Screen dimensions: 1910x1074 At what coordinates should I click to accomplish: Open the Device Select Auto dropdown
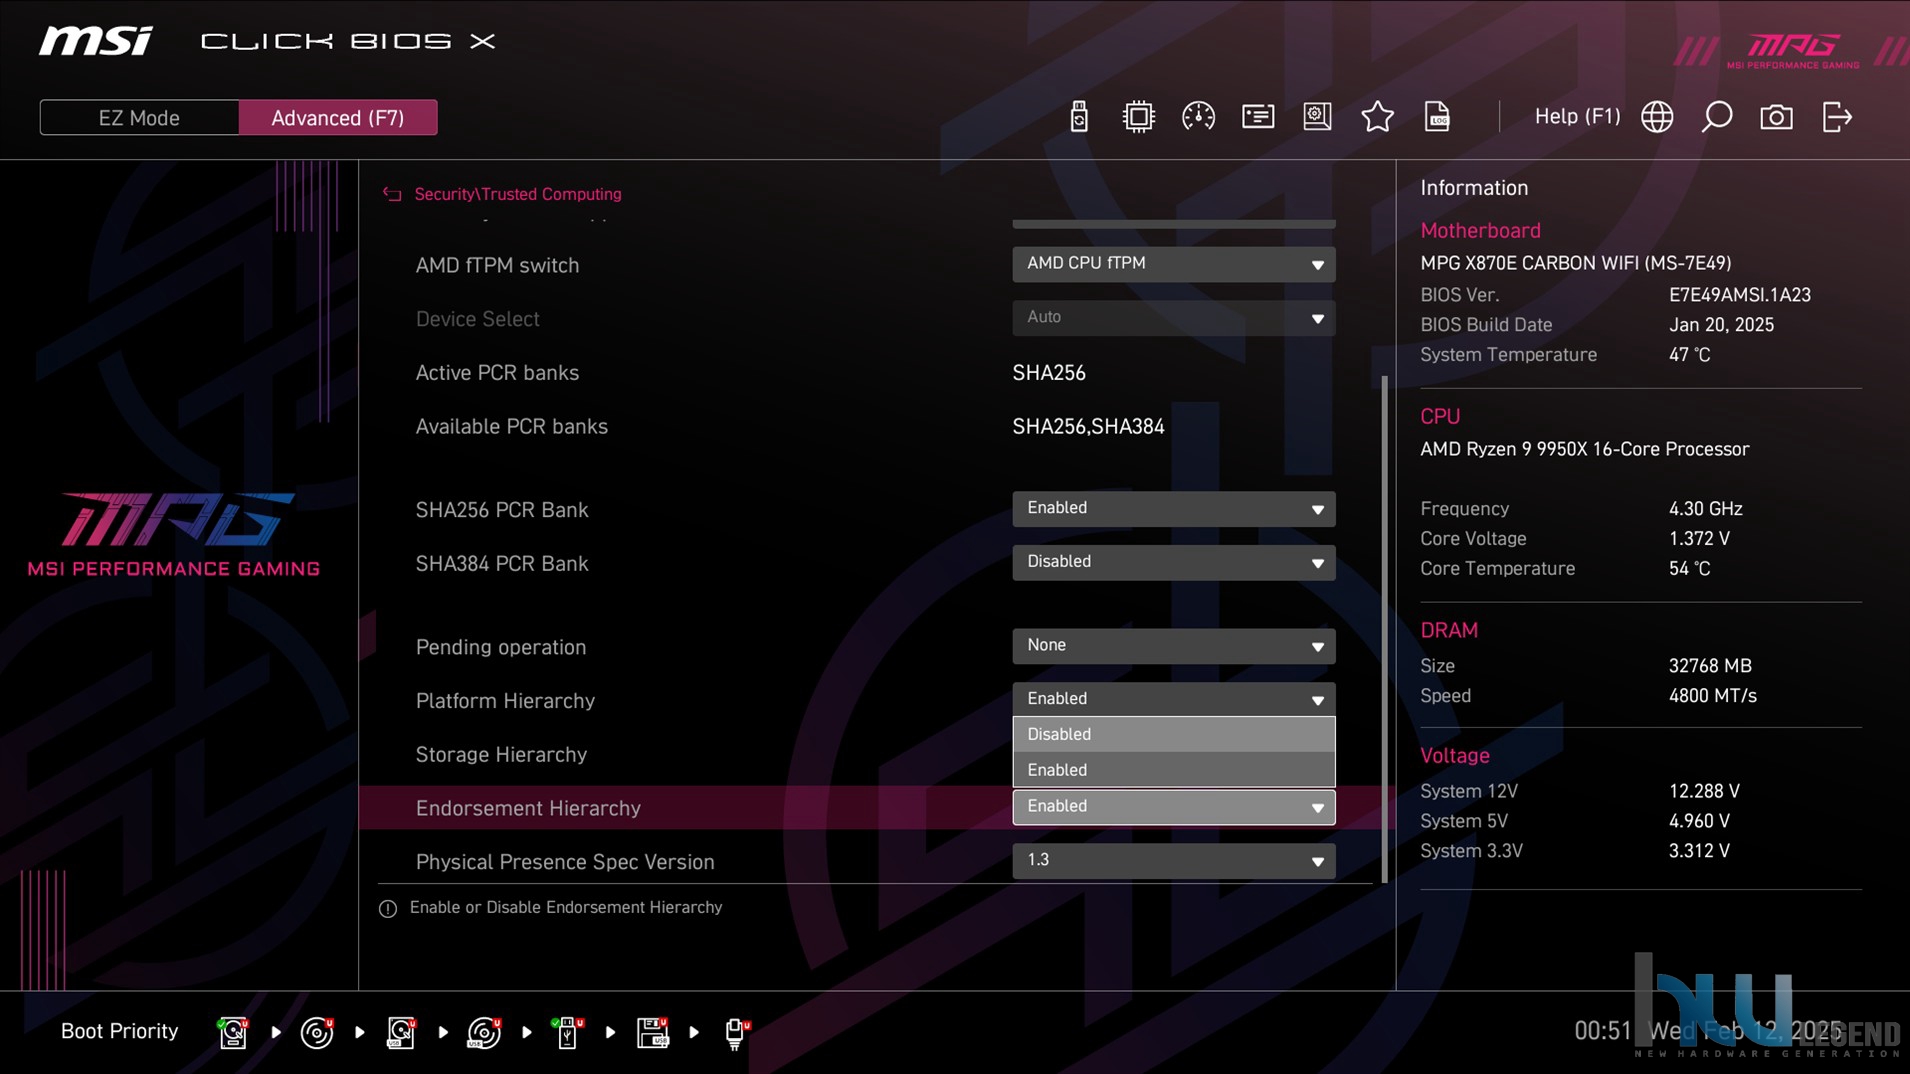[x=1173, y=318]
